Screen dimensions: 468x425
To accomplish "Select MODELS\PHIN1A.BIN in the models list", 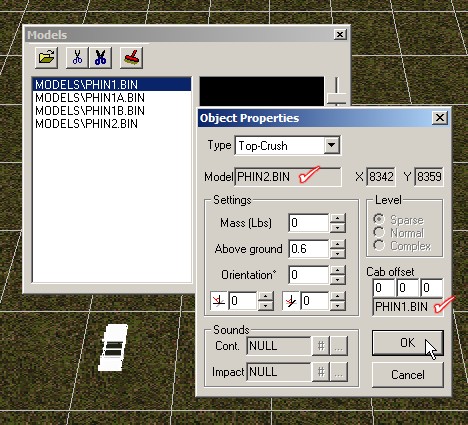I will 90,98.
